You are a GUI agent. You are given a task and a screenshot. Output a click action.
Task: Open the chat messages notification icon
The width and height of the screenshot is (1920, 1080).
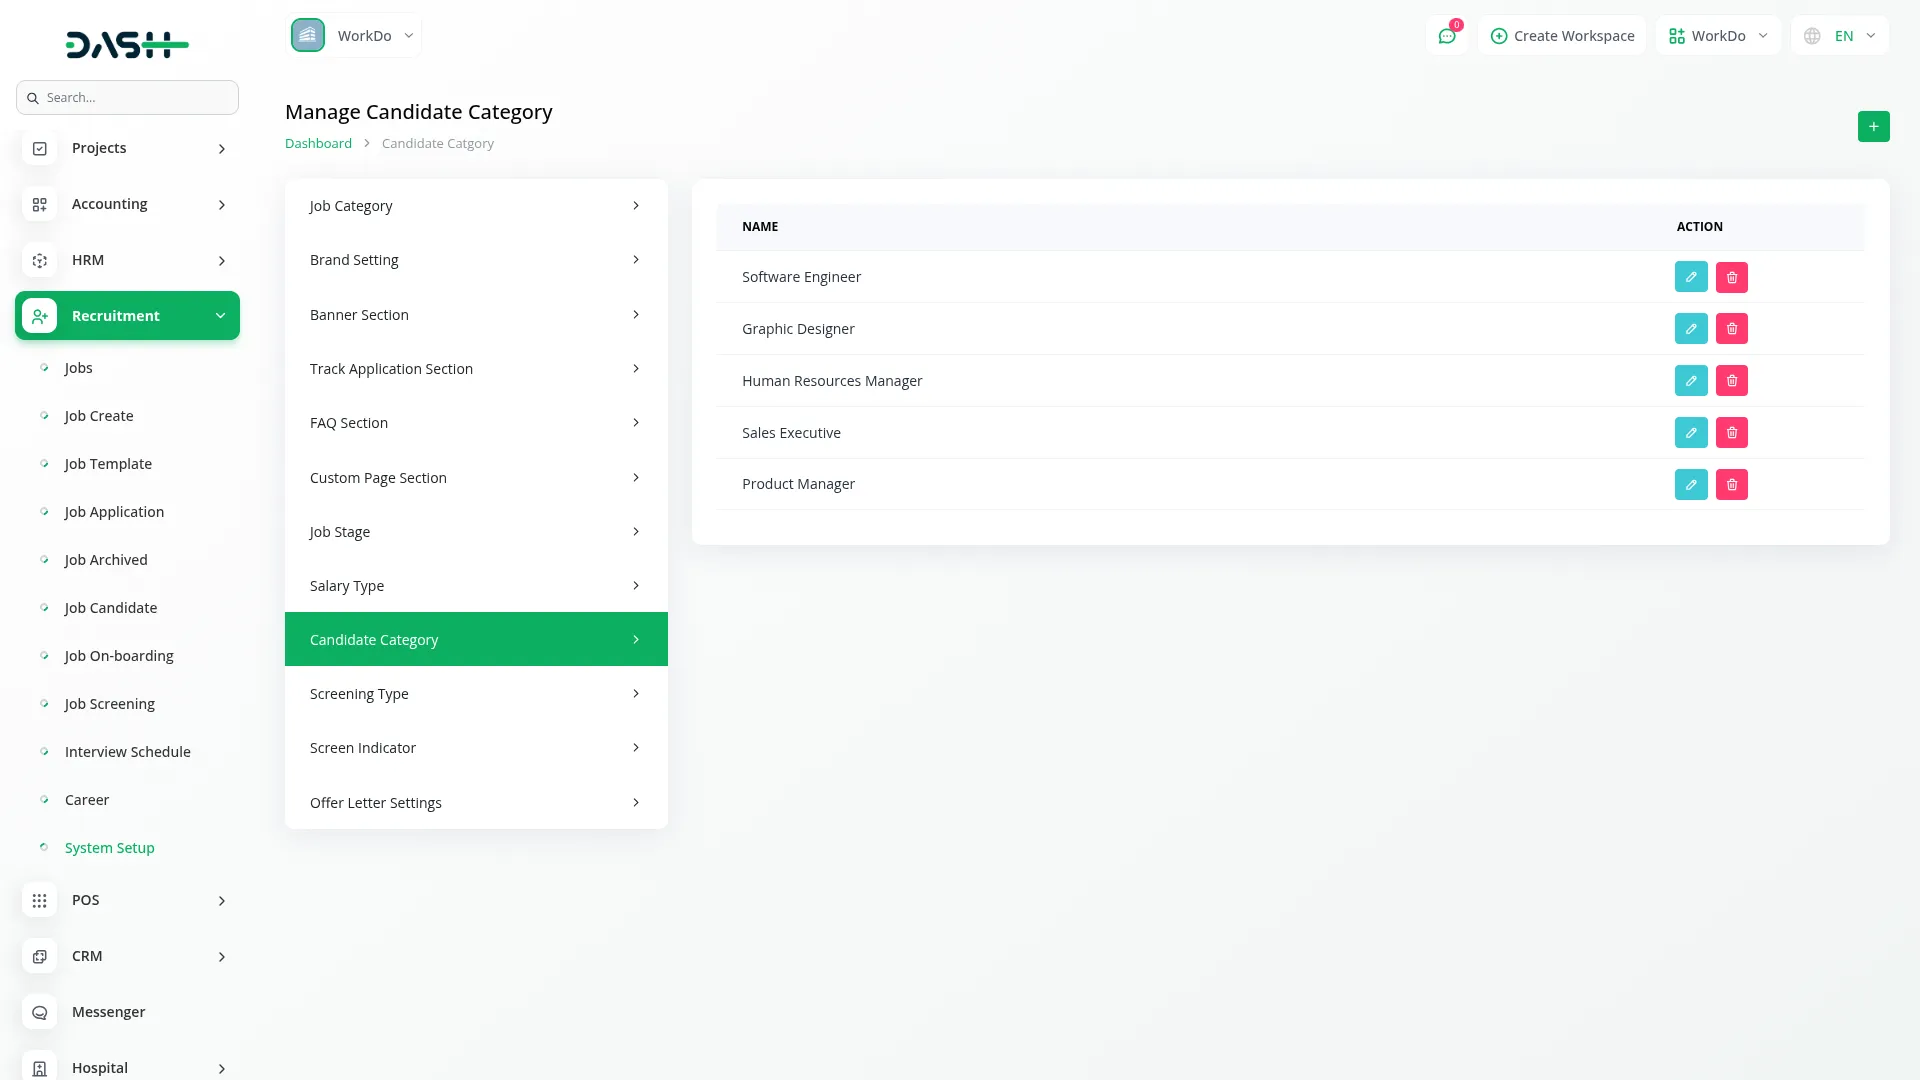tap(1446, 36)
